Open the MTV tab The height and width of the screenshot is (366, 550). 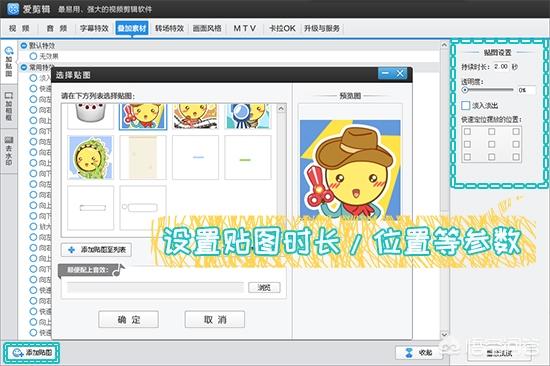point(244,28)
